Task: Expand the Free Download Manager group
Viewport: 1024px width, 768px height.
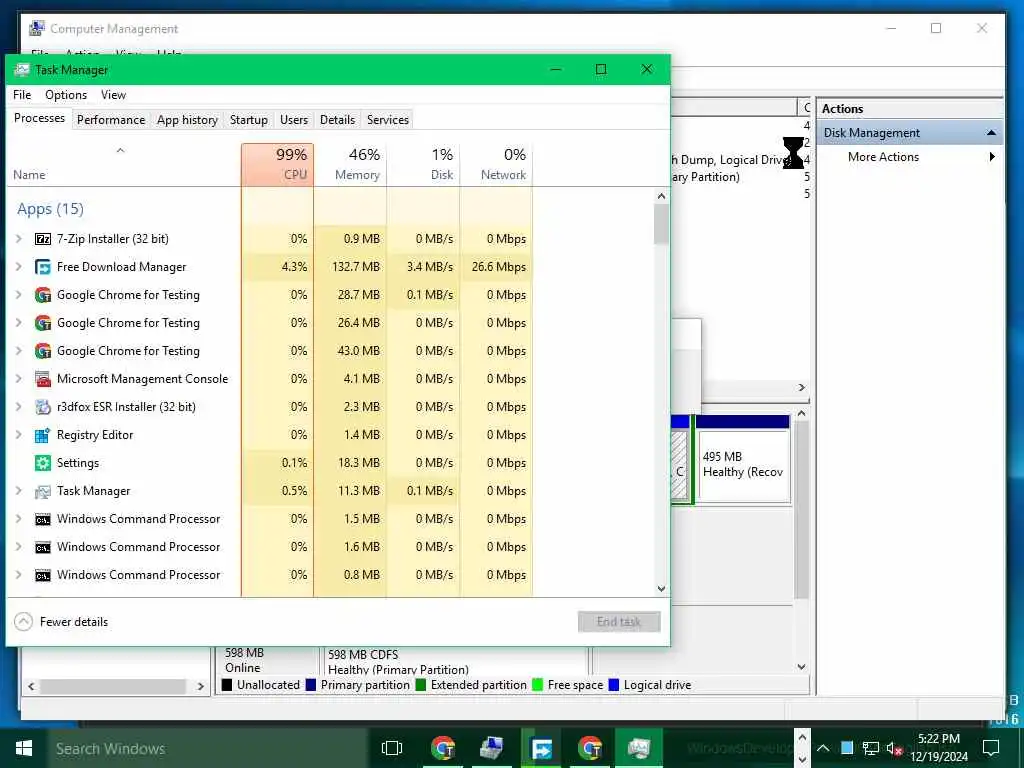Action: point(19,267)
